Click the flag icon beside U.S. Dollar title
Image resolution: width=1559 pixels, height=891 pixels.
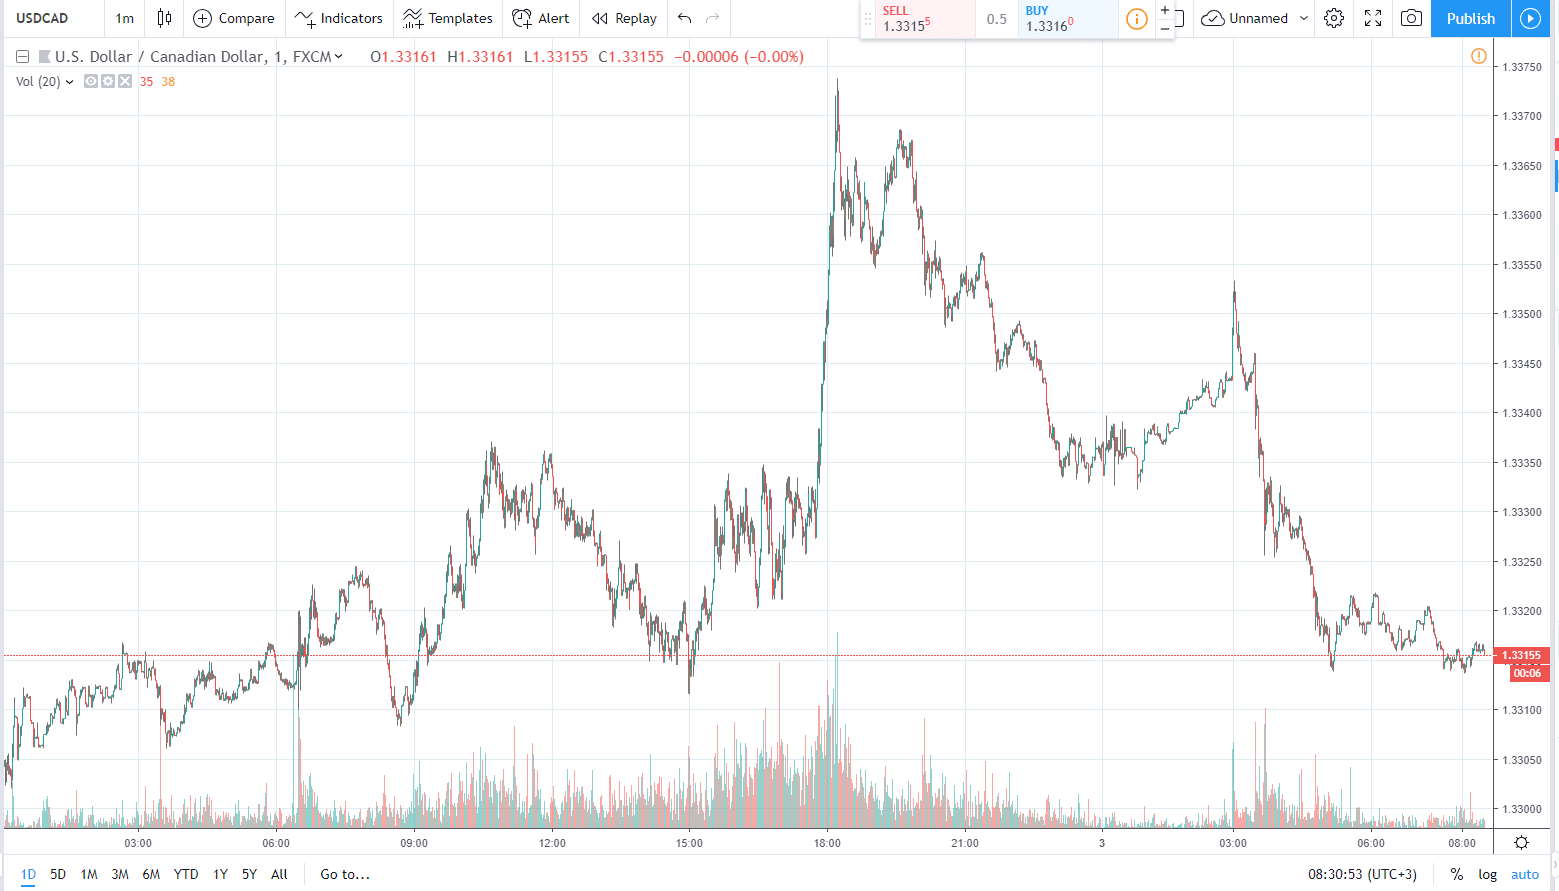[x=44, y=57]
